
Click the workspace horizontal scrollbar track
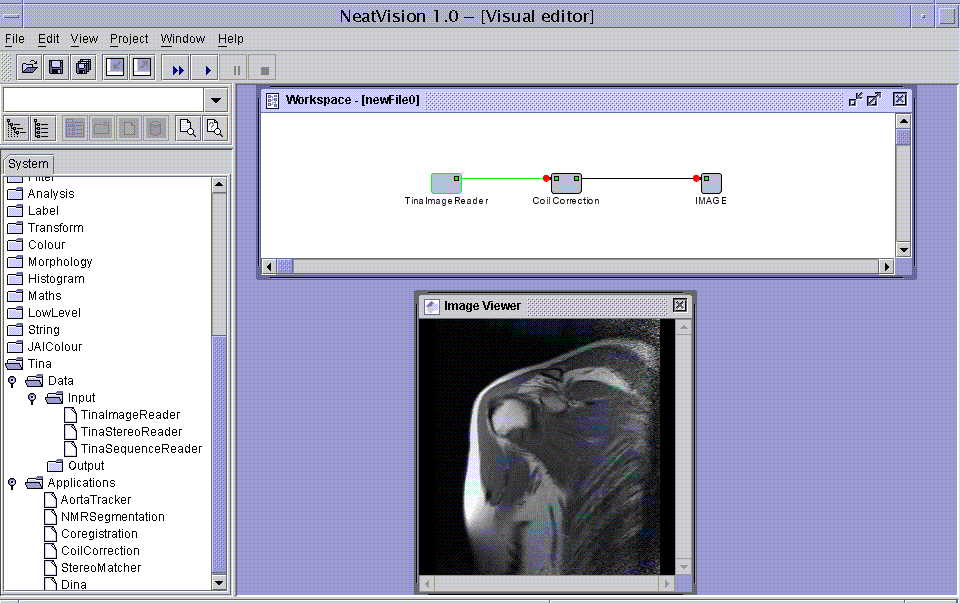point(580,266)
